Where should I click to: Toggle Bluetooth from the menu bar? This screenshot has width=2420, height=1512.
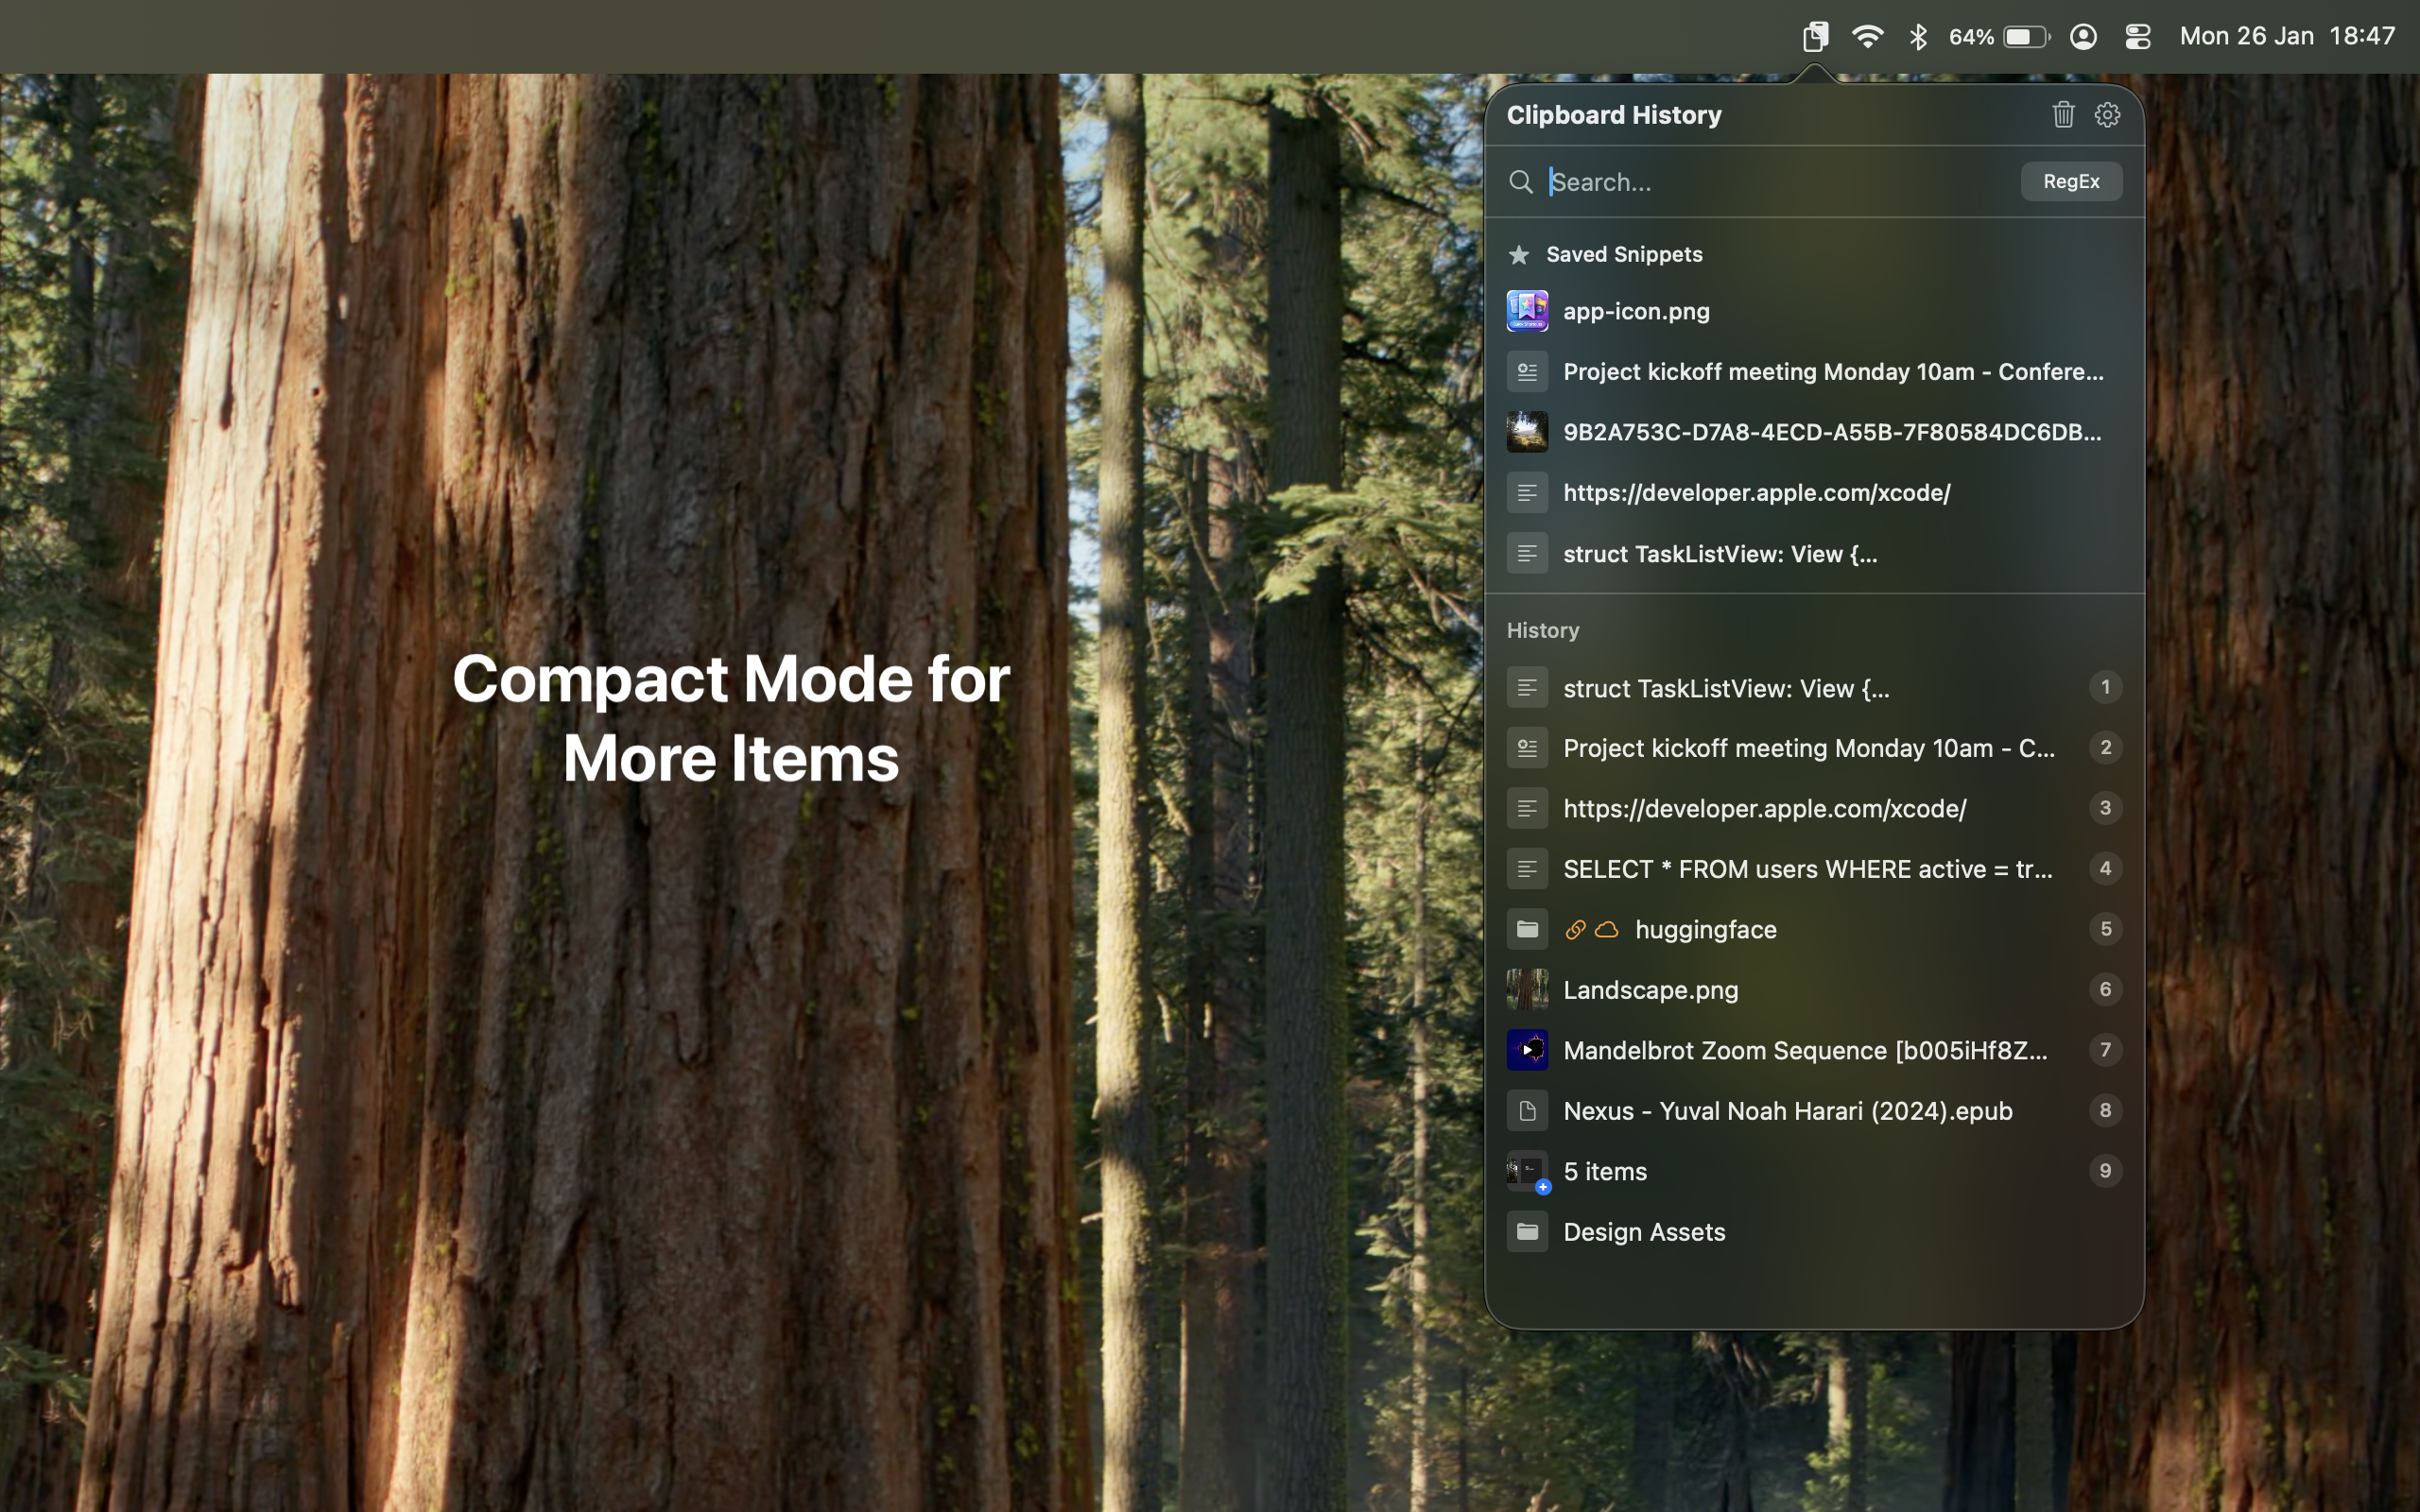(x=1917, y=35)
